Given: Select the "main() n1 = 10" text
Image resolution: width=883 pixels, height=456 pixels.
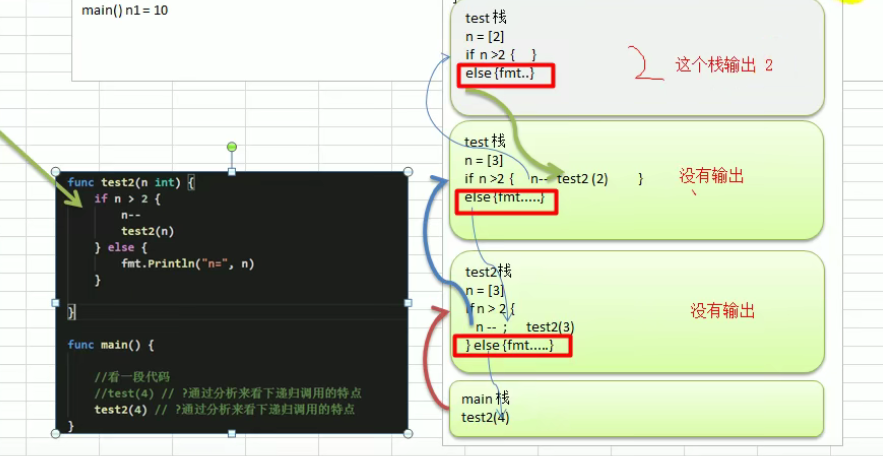Looking at the screenshot, I should [x=124, y=10].
